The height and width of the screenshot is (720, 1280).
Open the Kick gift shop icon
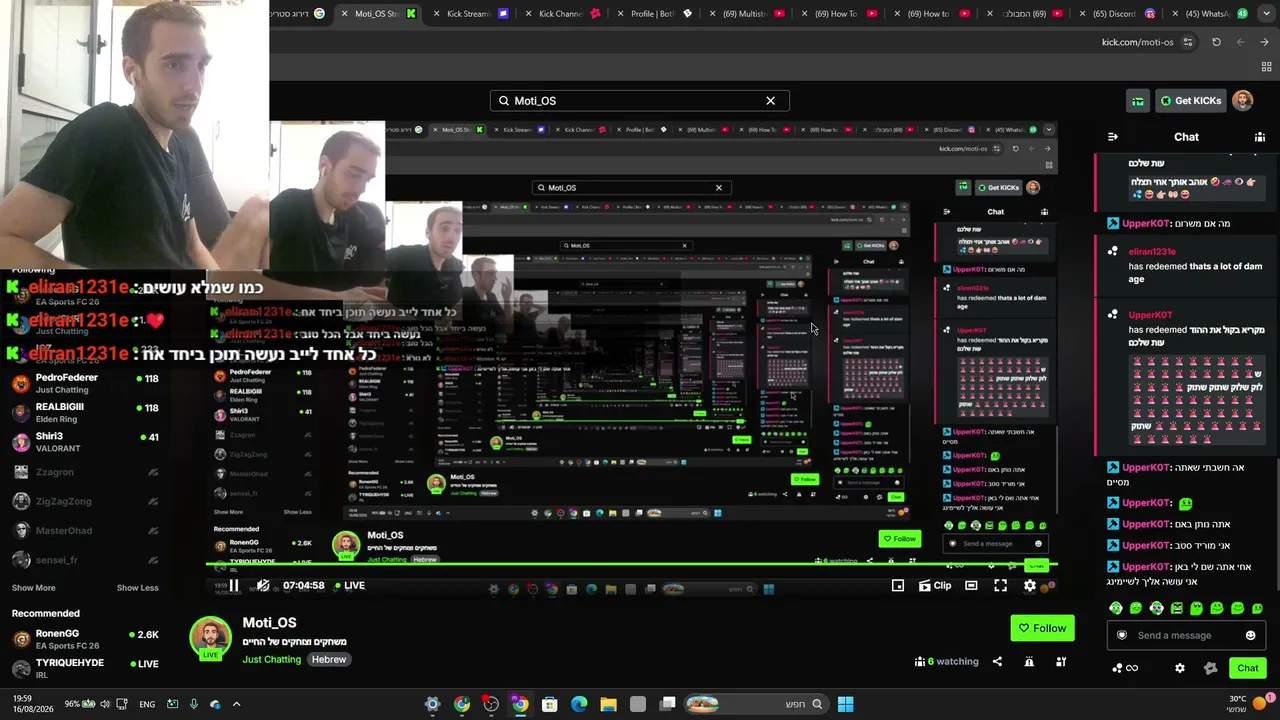1138,100
